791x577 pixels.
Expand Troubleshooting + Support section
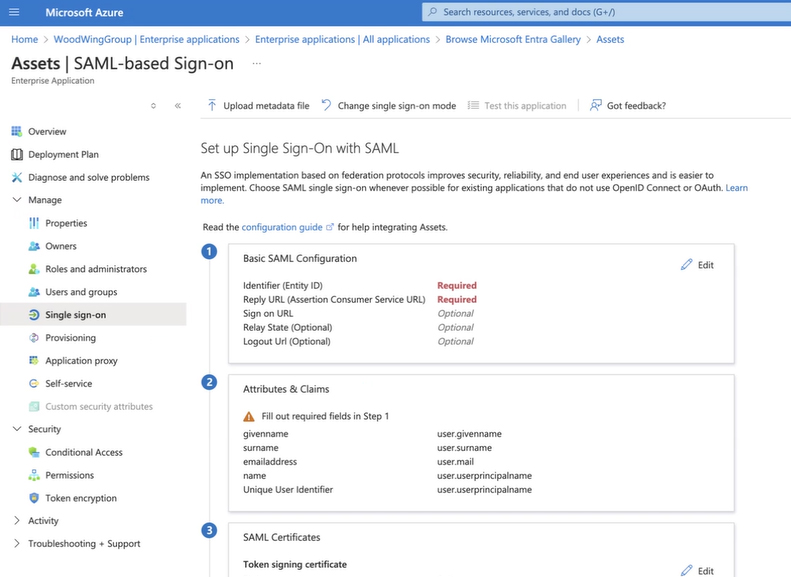tap(17, 543)
